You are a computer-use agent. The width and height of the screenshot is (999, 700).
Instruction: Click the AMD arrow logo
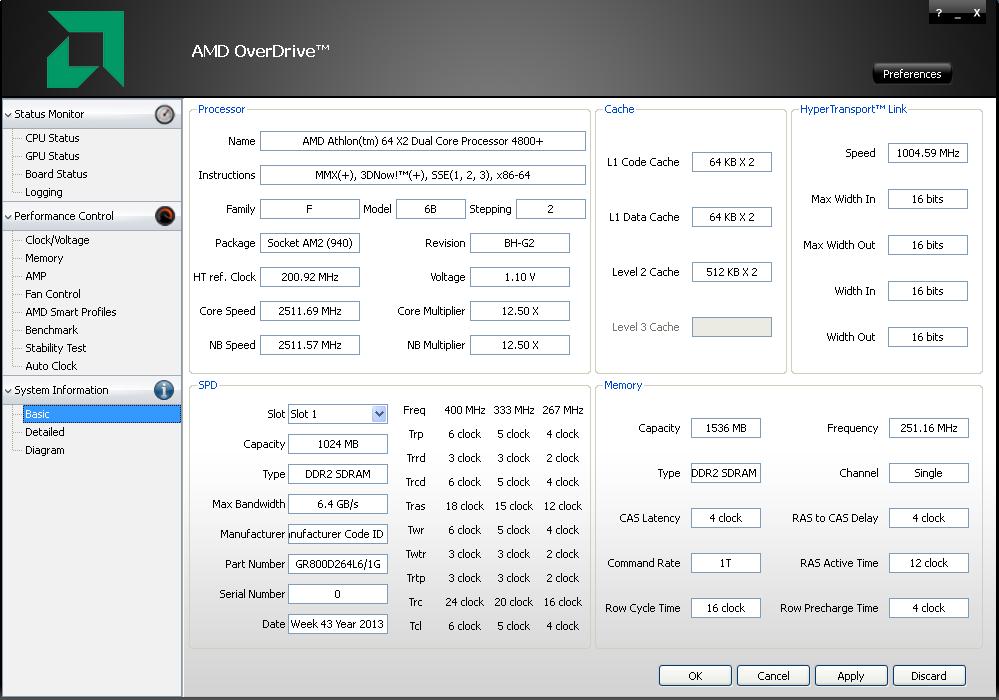point(85,49)
